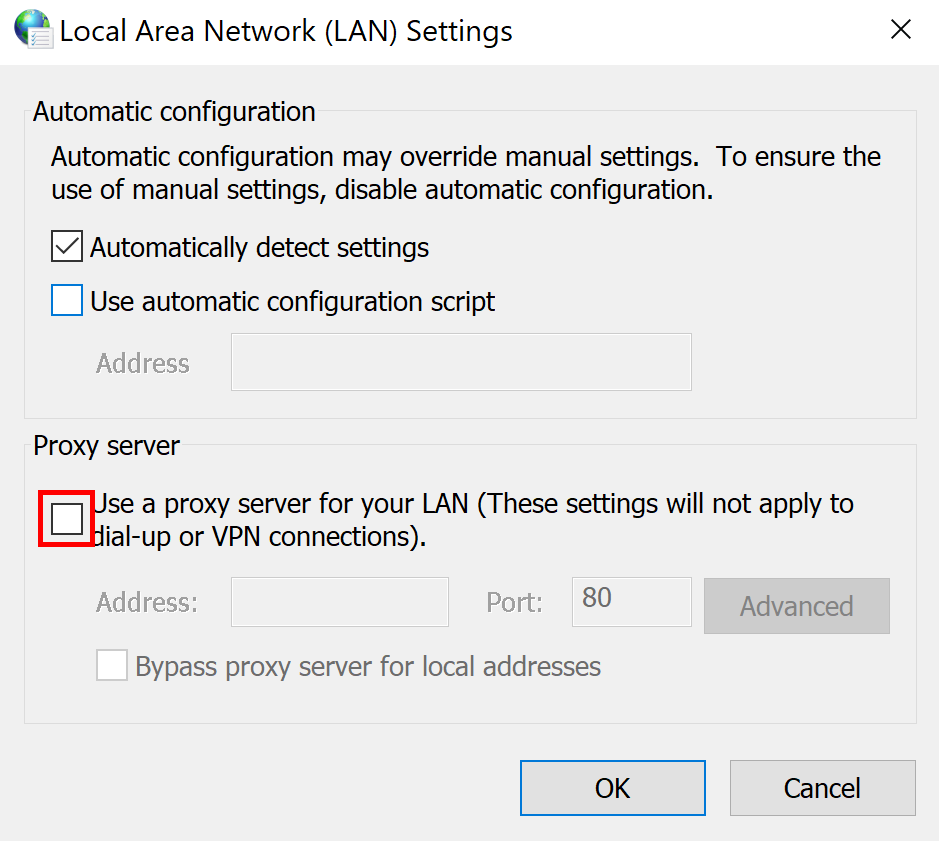Check the Bypass proxy server checkbox box
The height and width of the screenshot is (841, 939).
click(112, 666)
